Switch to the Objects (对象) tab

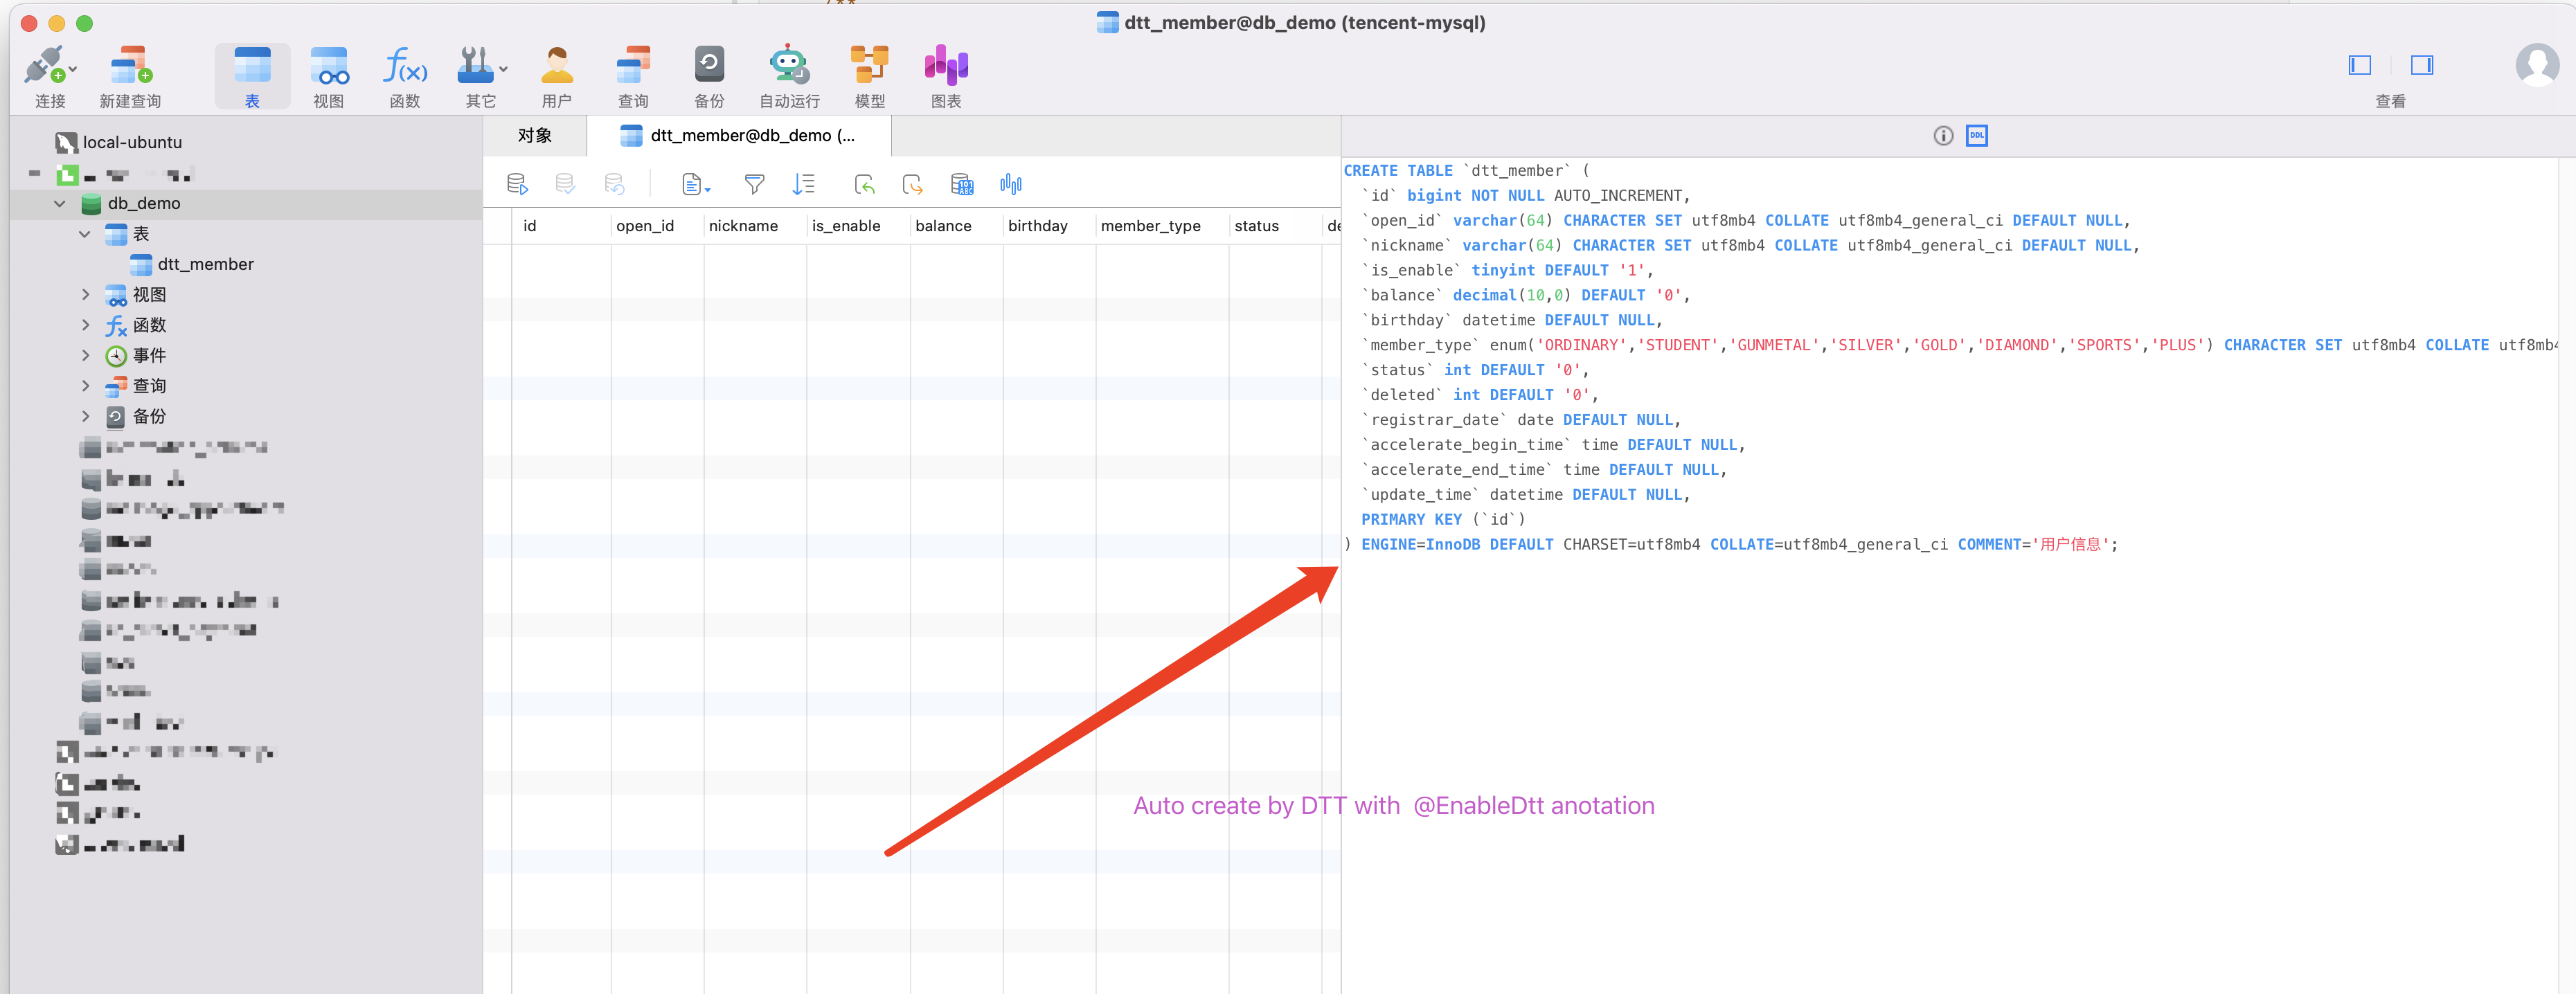click(x=534, y=136)
